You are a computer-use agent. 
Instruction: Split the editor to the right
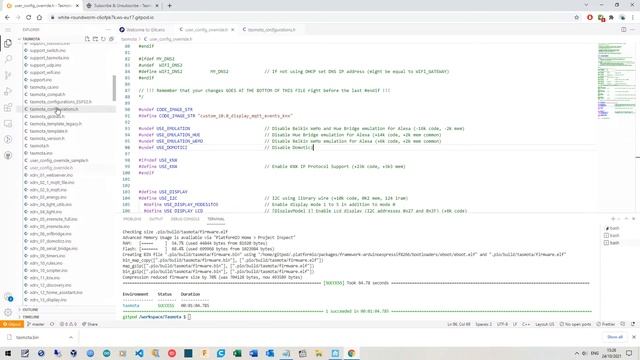(623, 30)
